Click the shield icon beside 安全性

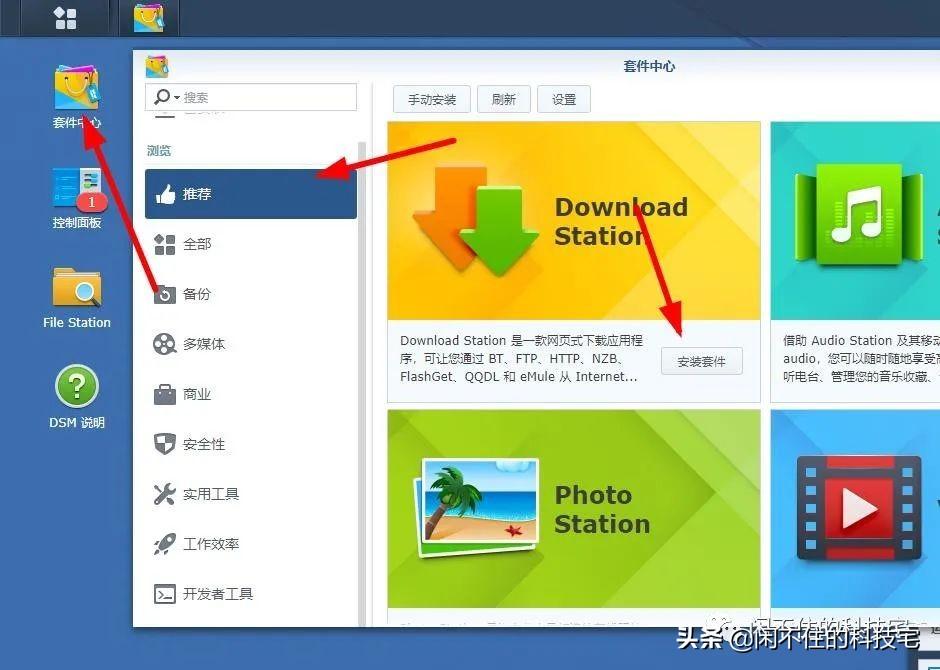pos(165,444)
